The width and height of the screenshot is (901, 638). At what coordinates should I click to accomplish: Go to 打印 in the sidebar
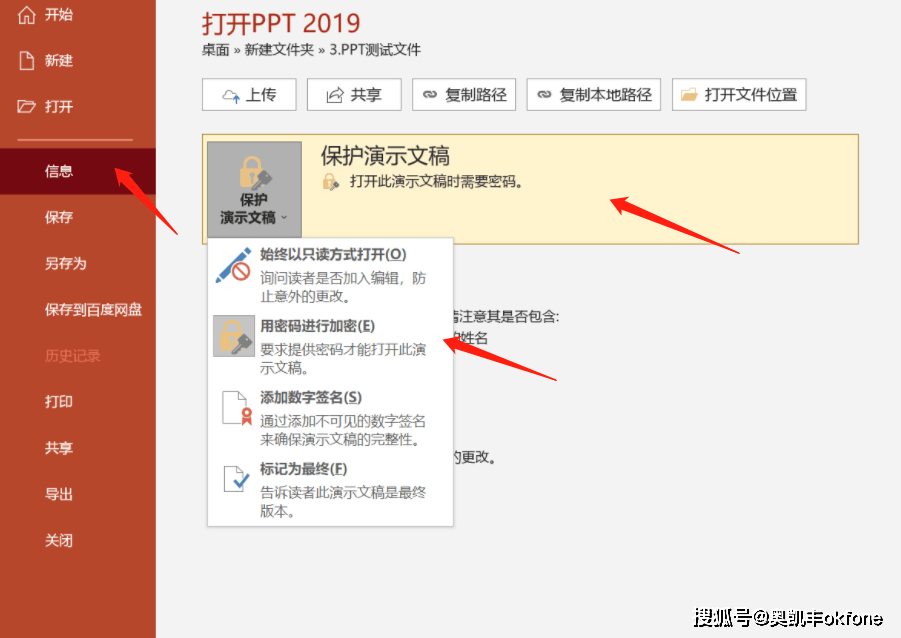click(x=78, y=402)
